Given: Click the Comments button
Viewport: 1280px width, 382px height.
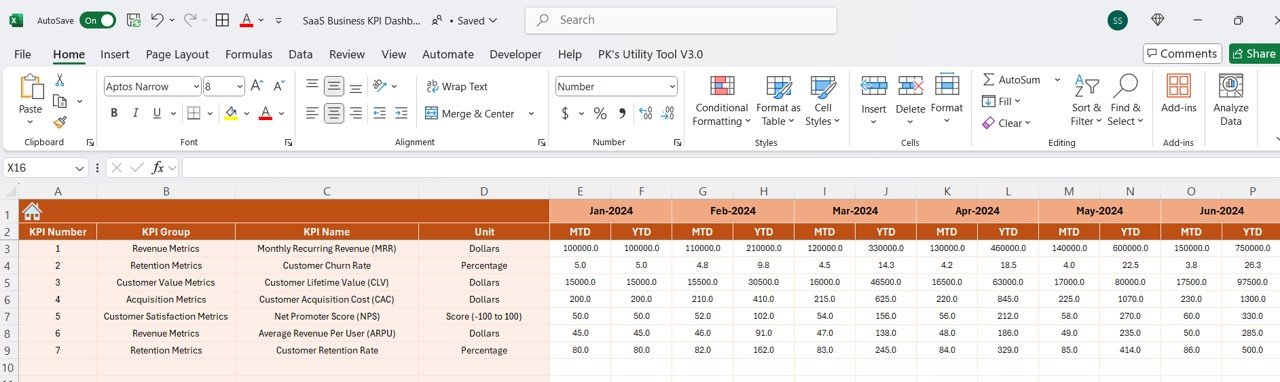Looking at the screenshot, I should pos(1182,54).
